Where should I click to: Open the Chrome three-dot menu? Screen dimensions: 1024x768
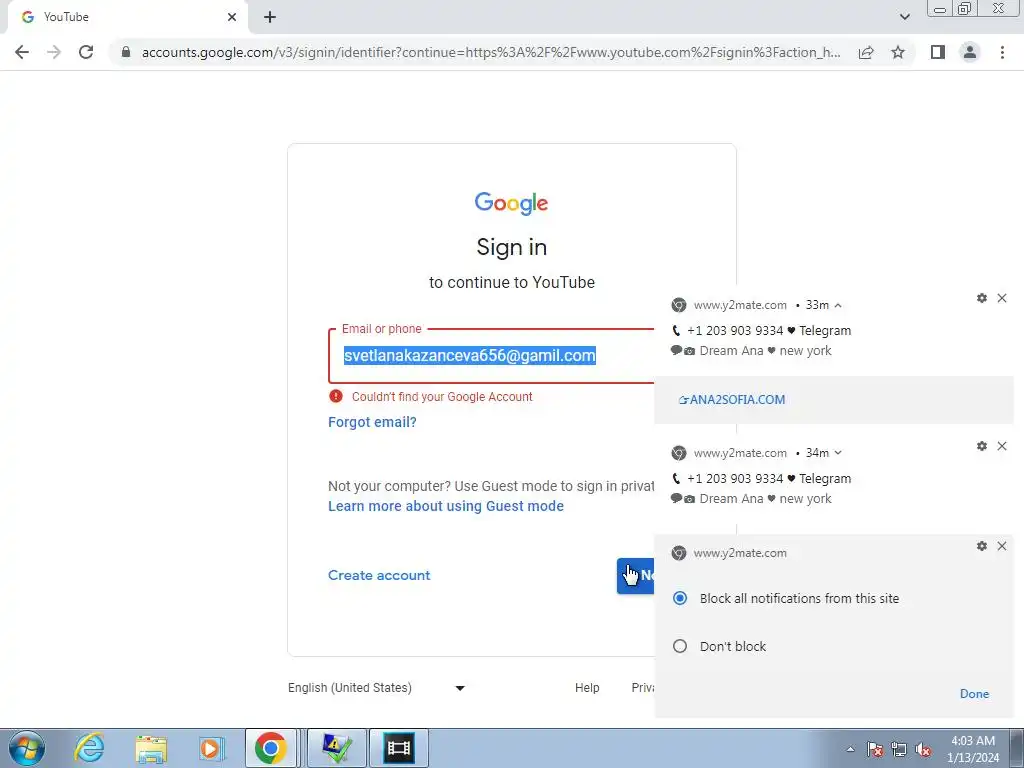[1002, 52]
